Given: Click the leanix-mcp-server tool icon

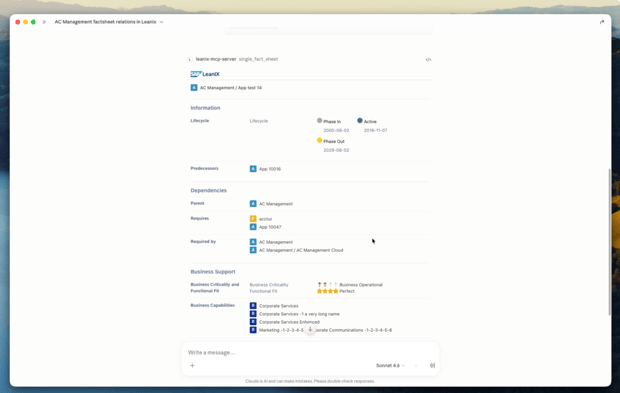Looking at the screenshot, I should coord(190,59).
